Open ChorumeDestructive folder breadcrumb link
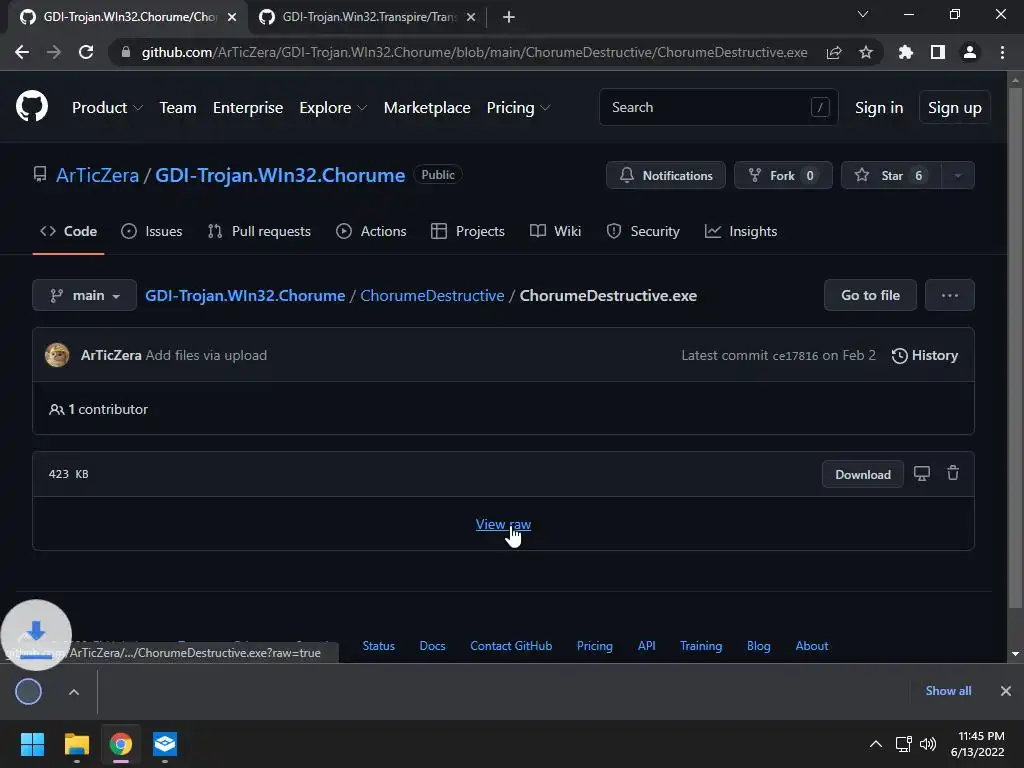Screen dimensions: 1024x768 (432, 295)
